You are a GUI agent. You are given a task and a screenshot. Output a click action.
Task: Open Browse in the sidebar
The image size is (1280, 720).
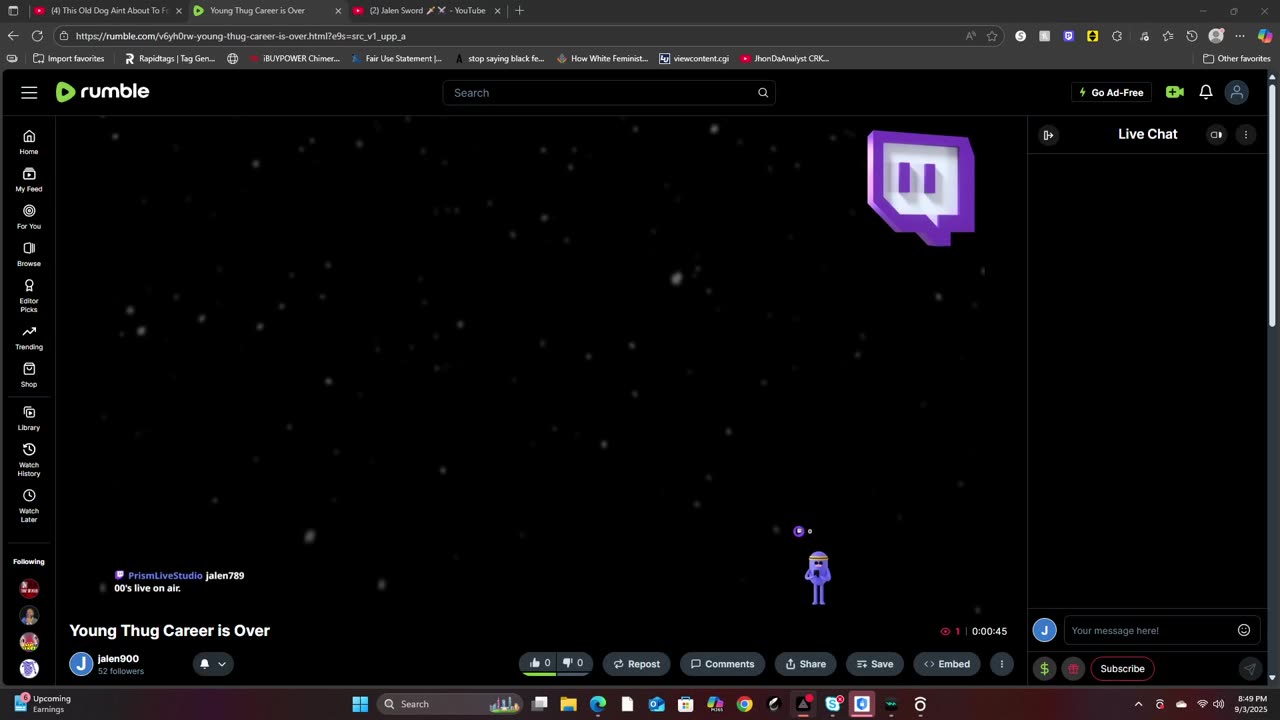[x=29, y=254]
